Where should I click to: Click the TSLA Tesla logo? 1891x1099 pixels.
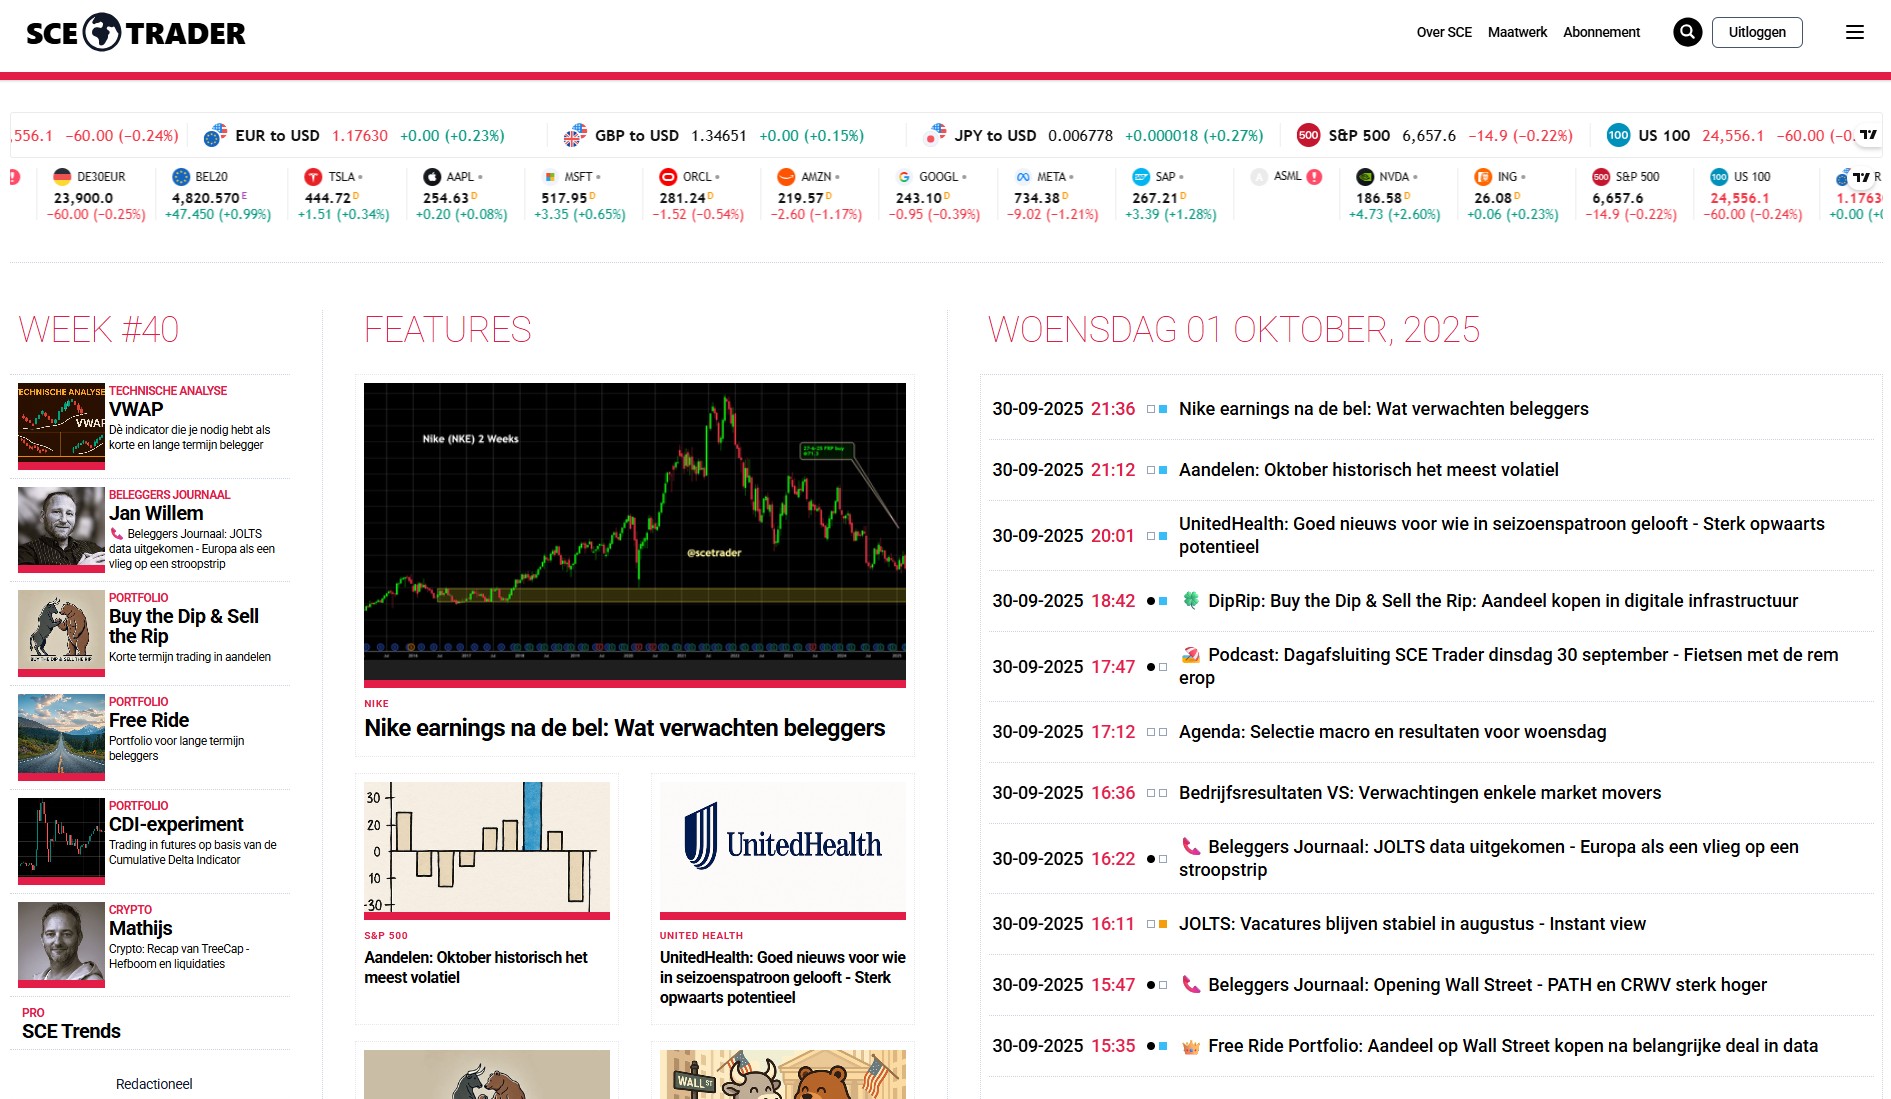[x=313, y=177]
